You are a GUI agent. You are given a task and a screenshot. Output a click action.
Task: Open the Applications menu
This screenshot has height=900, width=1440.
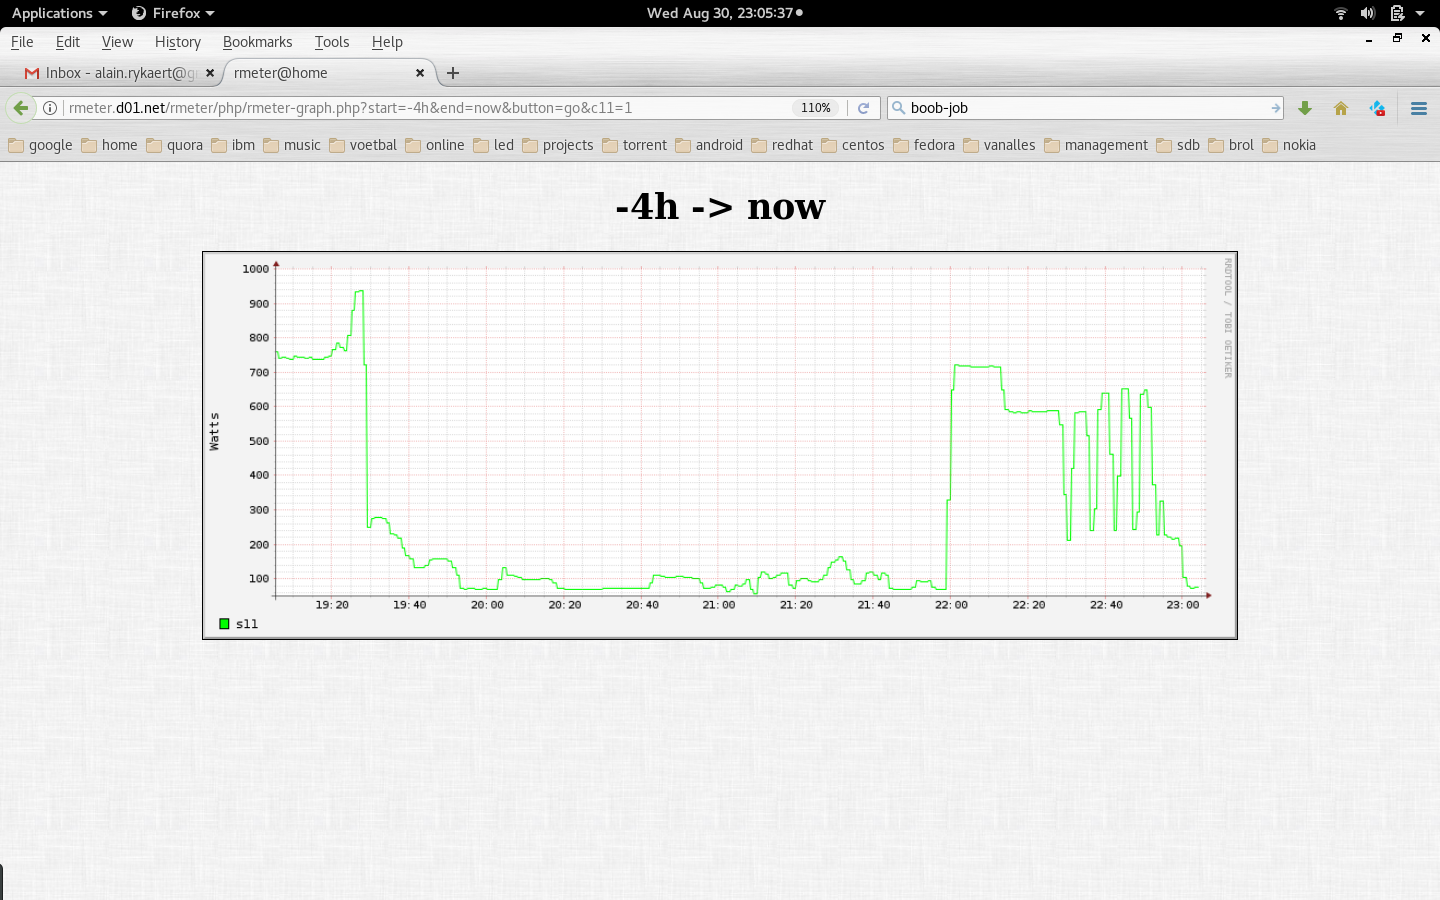59,13
